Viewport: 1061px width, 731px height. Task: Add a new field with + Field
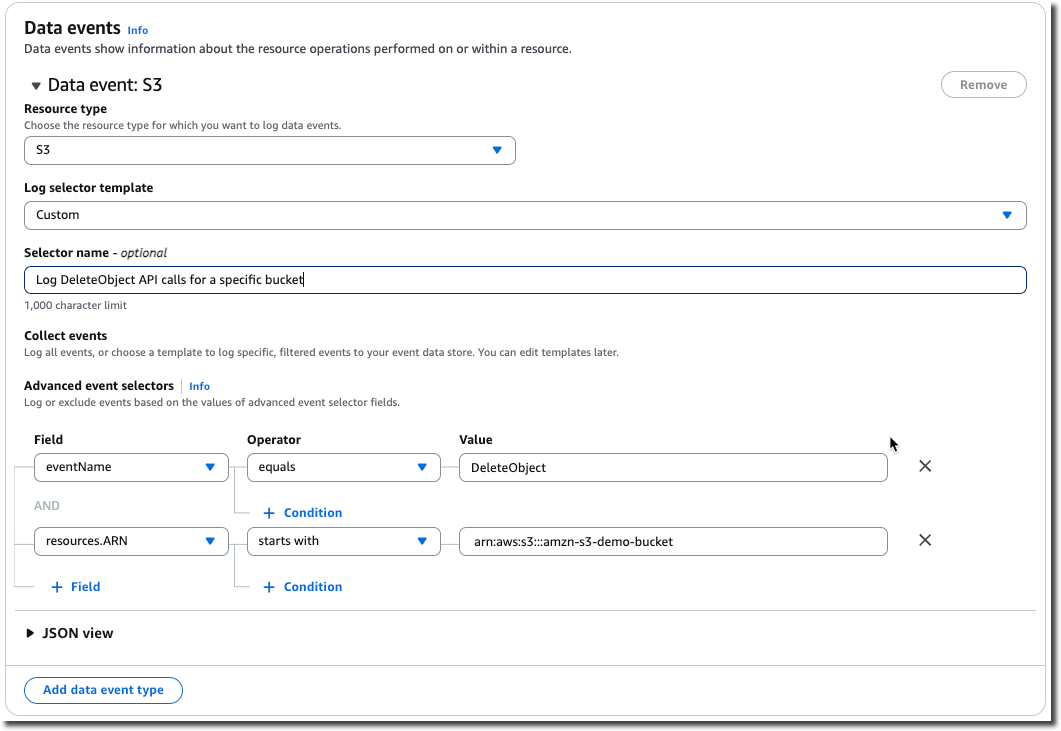click(75, 586)
